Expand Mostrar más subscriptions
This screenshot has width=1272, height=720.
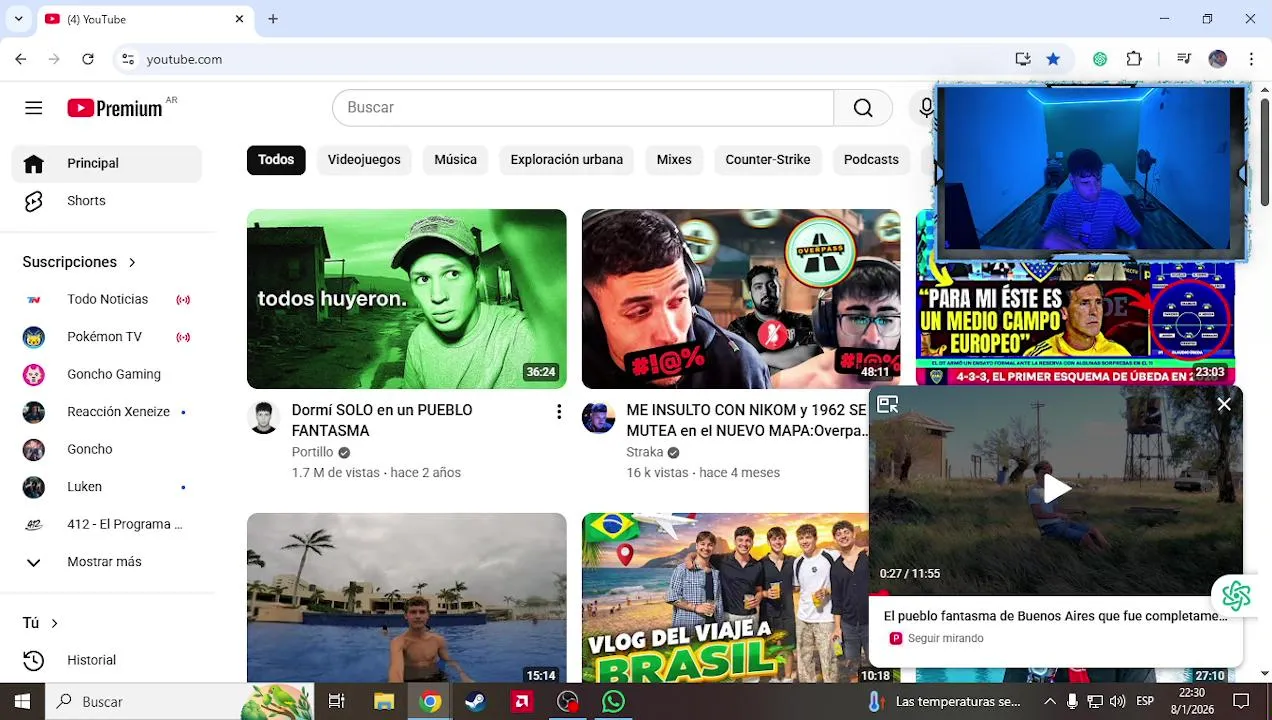pyautogui.click(x=106, y=562)
